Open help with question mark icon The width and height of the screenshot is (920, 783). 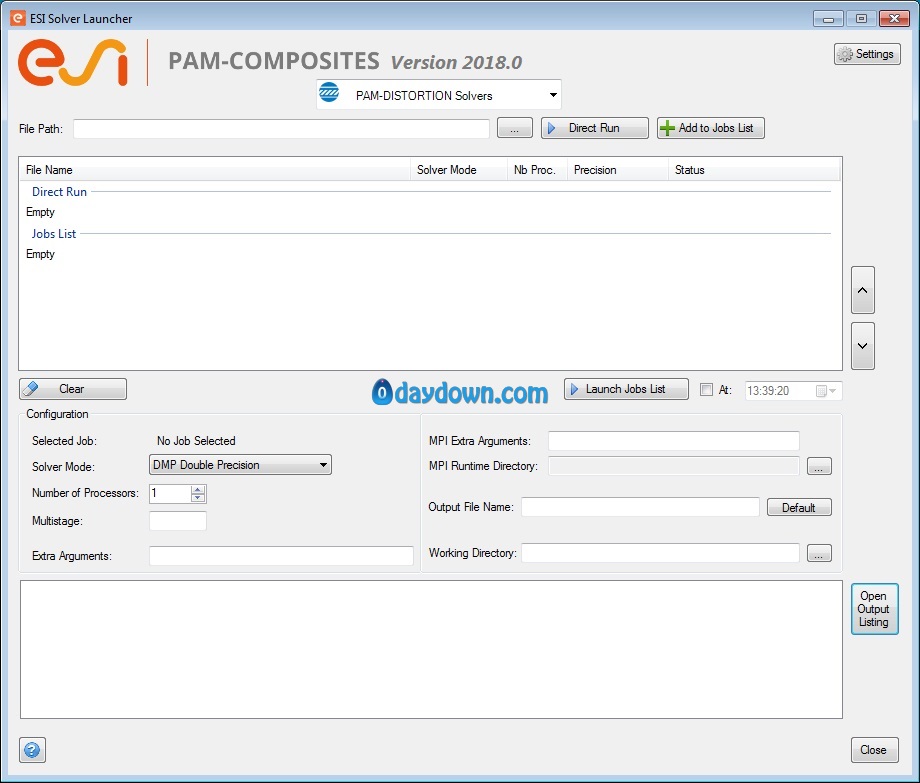point(32,750)
